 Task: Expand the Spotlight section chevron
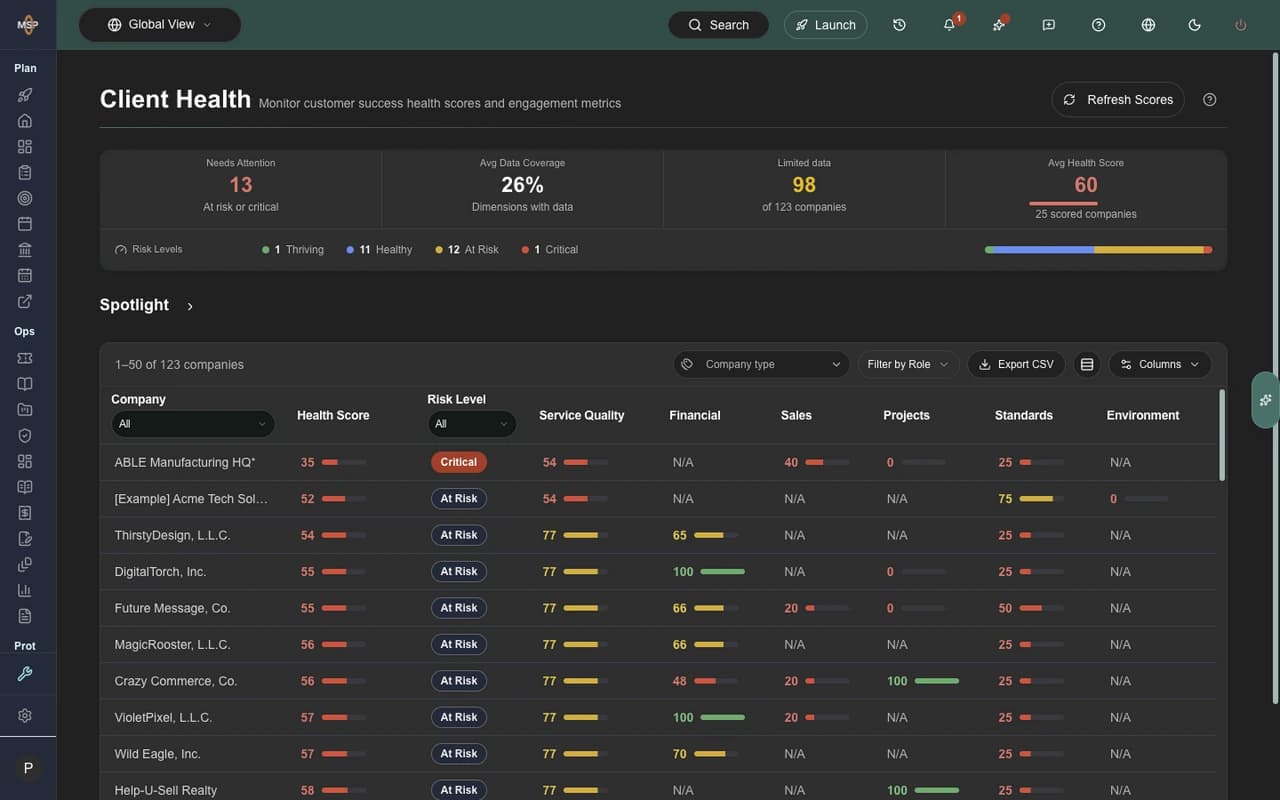pos(190,306)
